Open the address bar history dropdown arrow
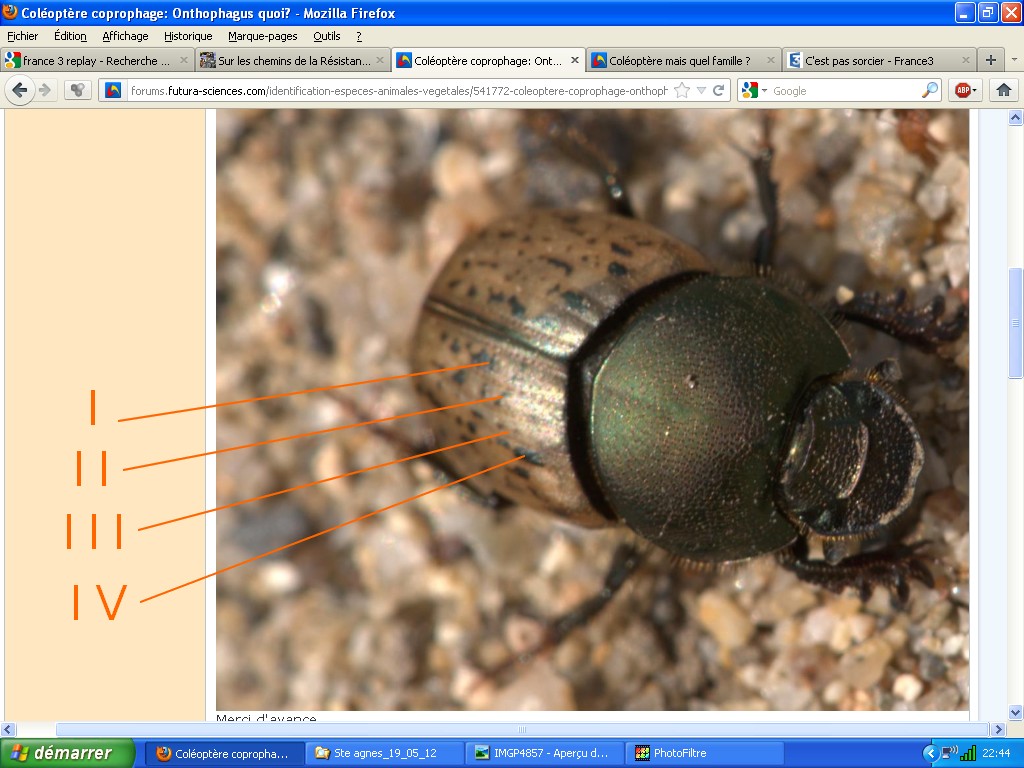1024x768 pixels. (701, 90)
